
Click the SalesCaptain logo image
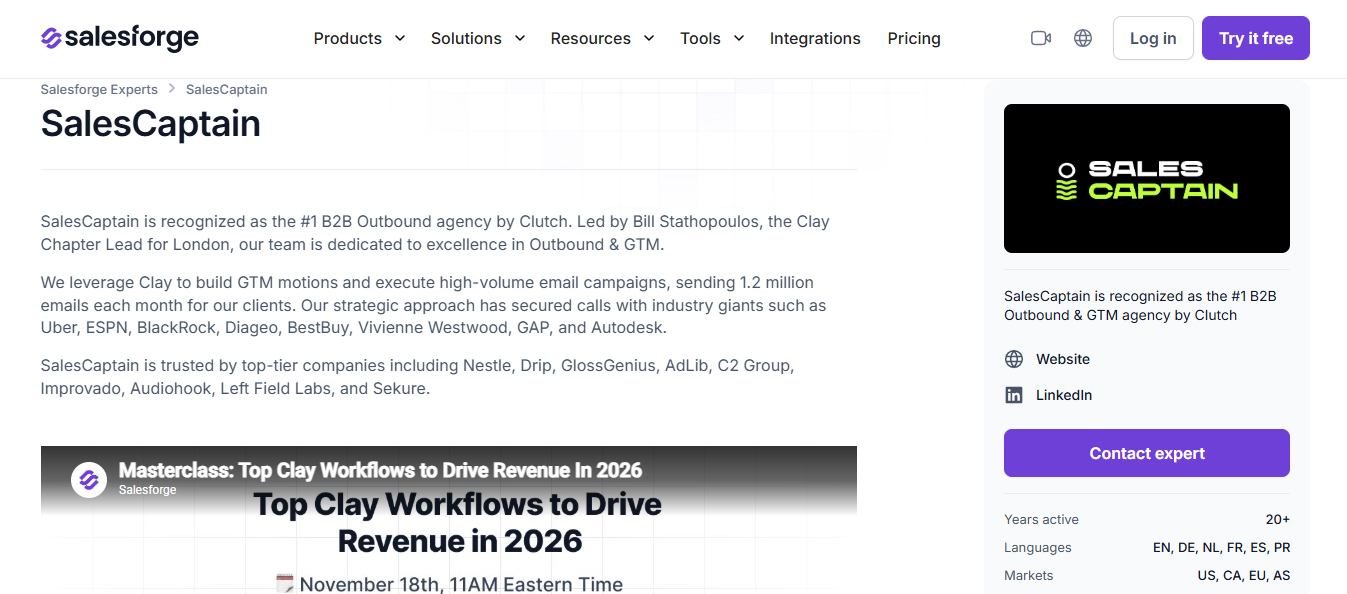(x=1147, y=179)
